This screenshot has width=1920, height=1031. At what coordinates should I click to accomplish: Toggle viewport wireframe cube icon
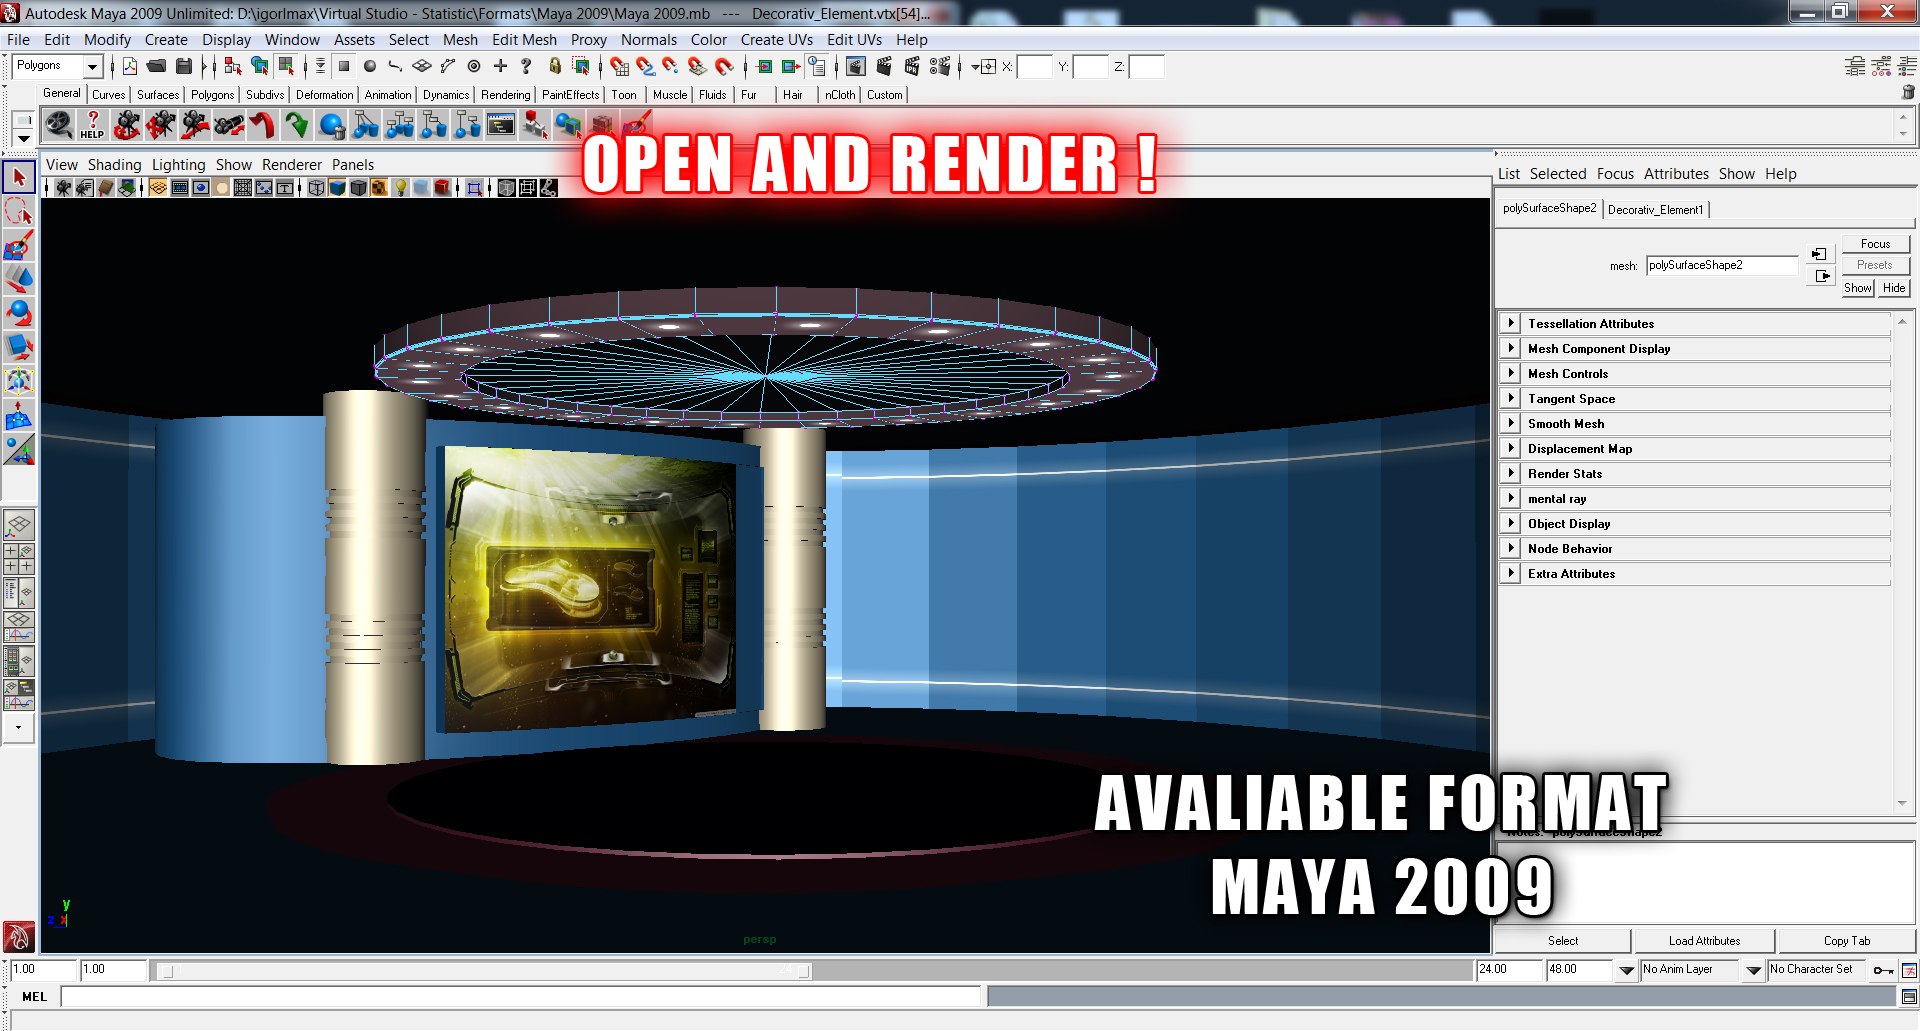[x=316, y=188]
